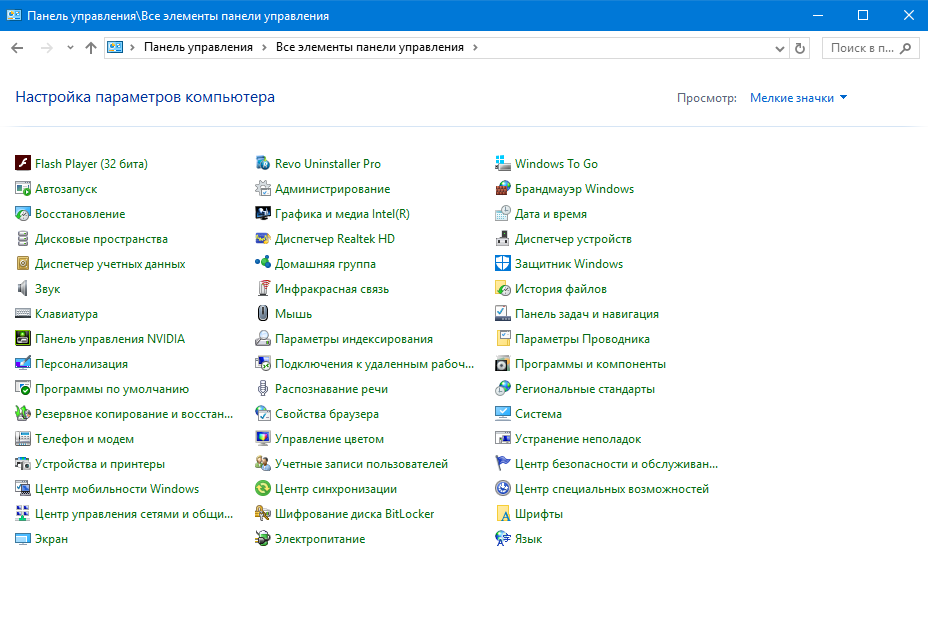Open the Шрифты font icon

coord(502,513)
